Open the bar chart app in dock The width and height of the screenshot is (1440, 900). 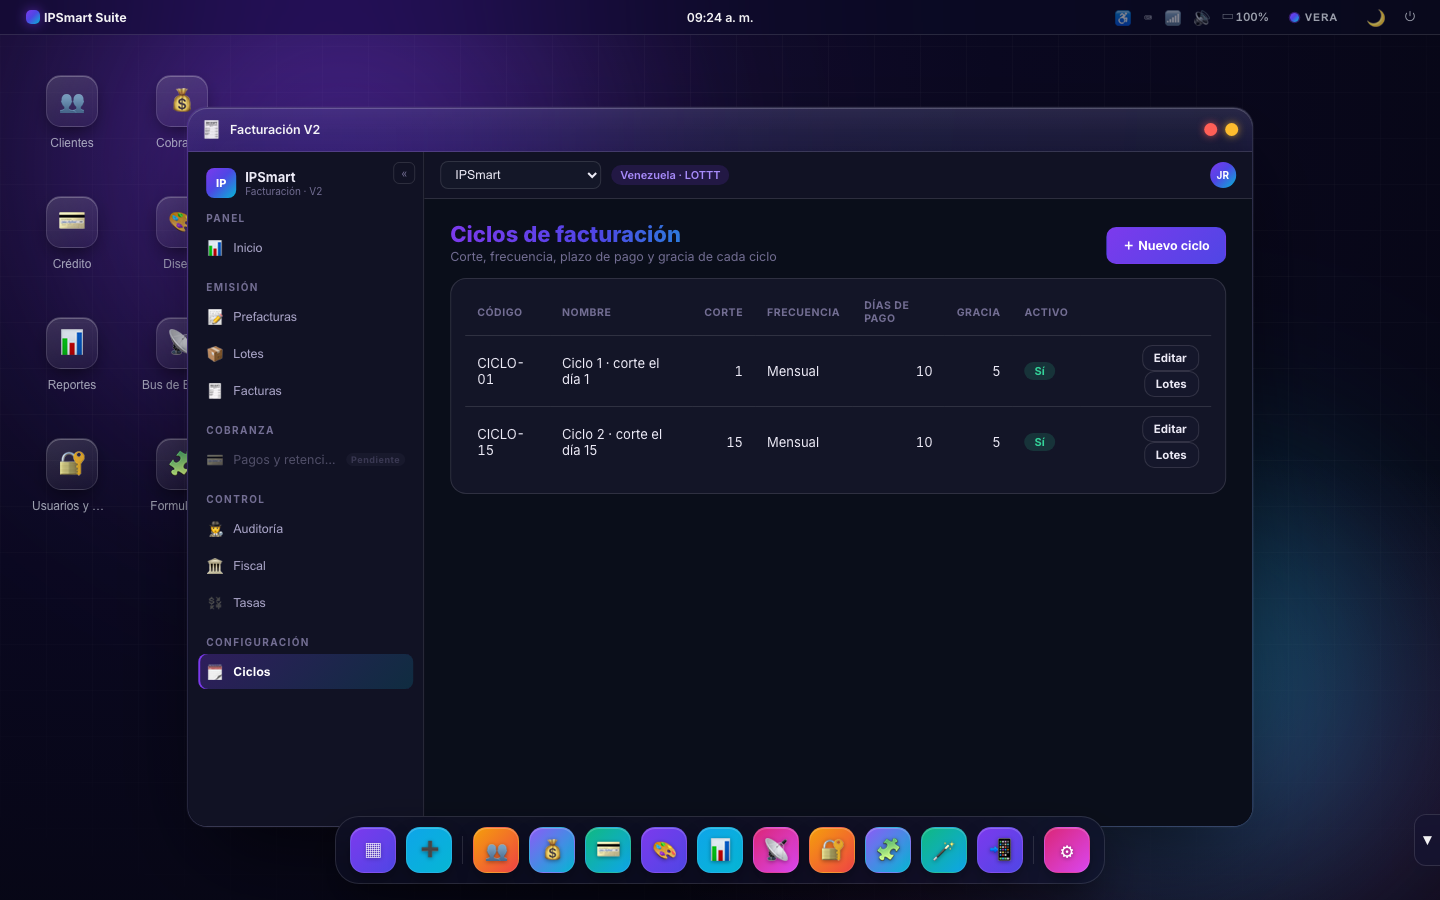click(x=720, y=851)
